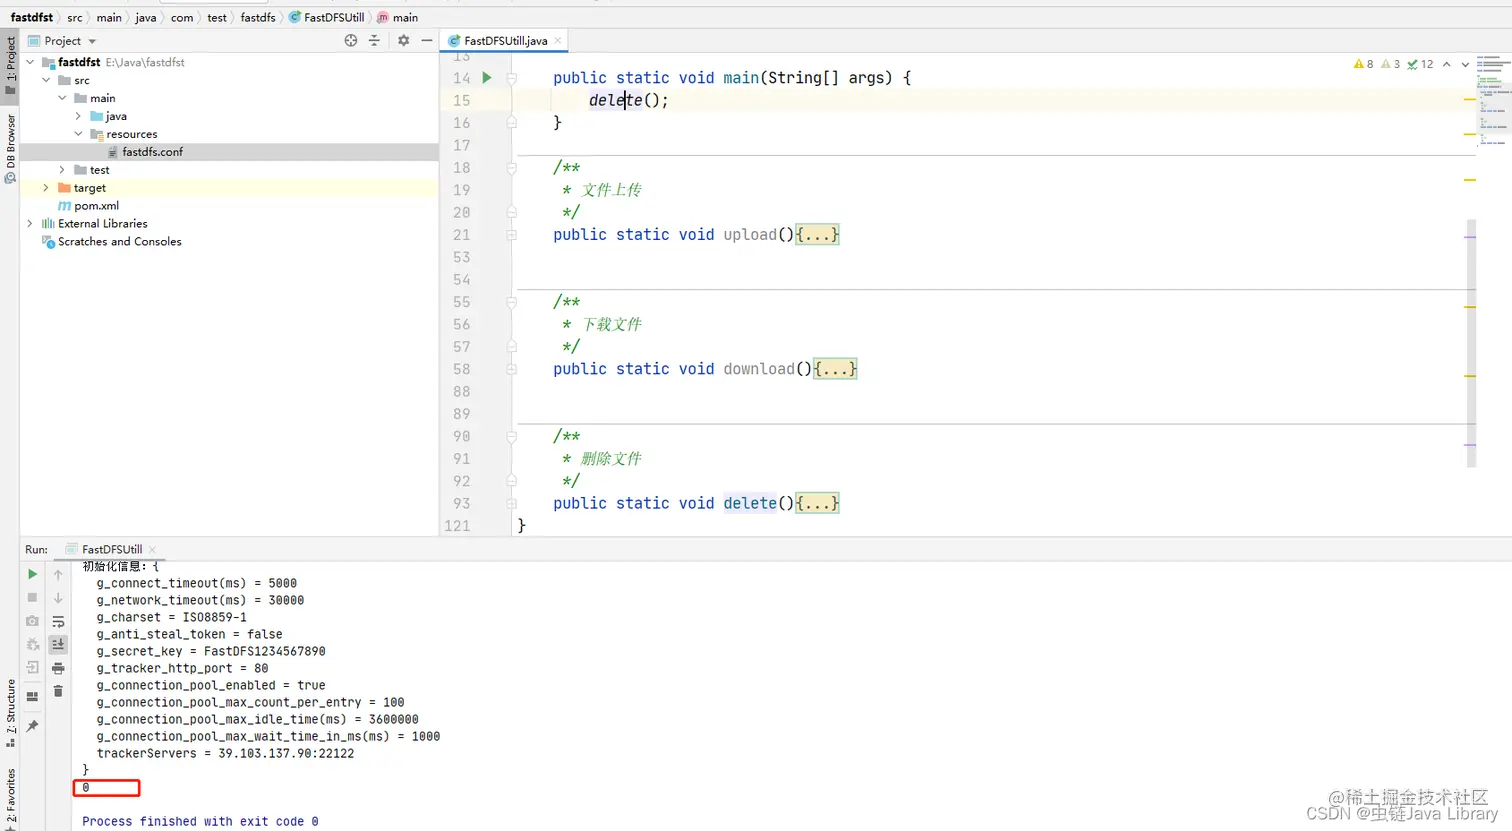This screenshot has width=1512, height=831.
Task: Click main method breadcrumb
Action: pyautogui.click(x=398, y=17)
